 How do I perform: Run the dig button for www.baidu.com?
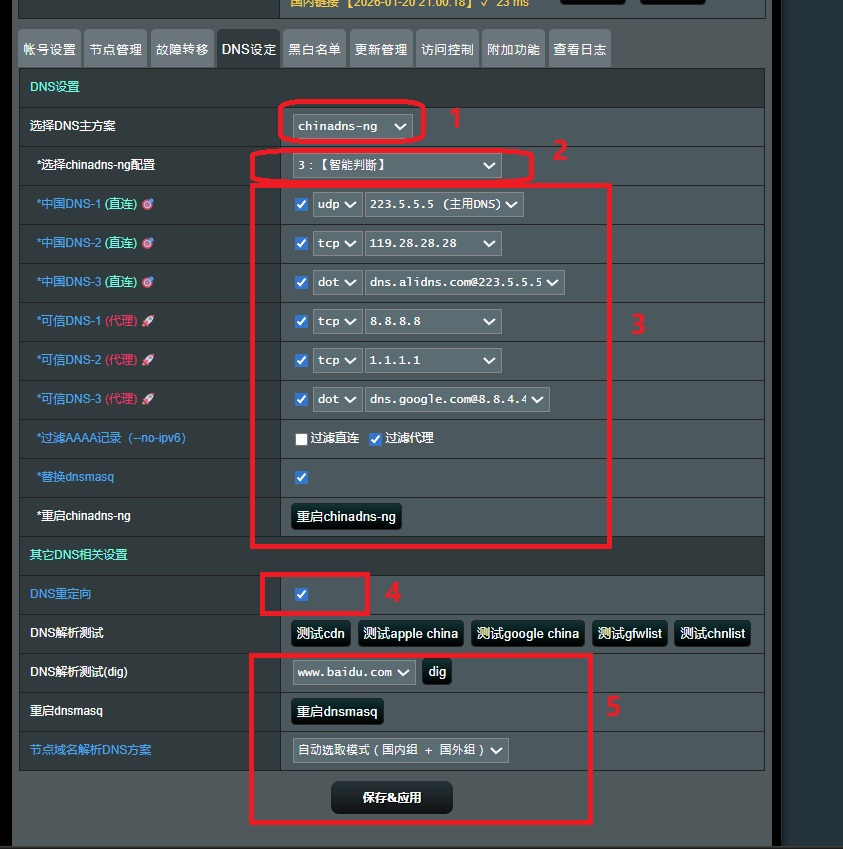(x=437, y=672)
